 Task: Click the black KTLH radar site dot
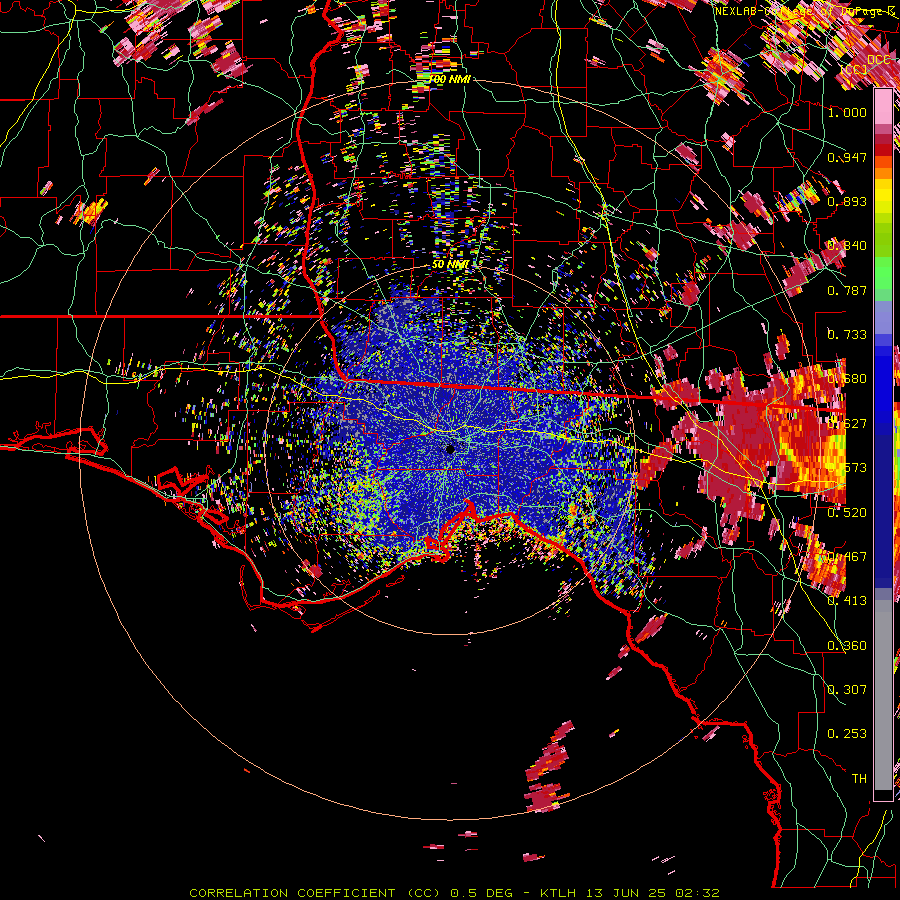[x=451, y=449]
